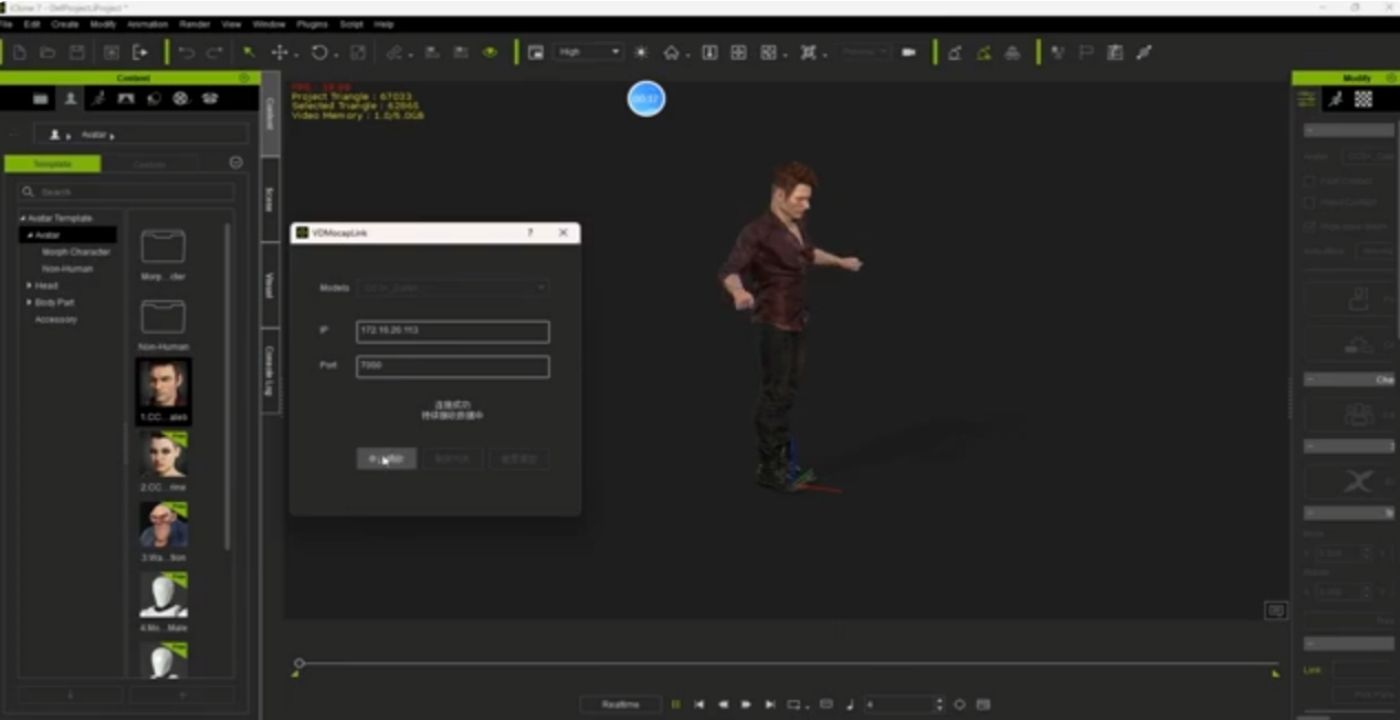Image resolution: width=1400 pixels, height=720 pixels.
Task: Click the Content panel search field
Action: click(x=126, y=191)
